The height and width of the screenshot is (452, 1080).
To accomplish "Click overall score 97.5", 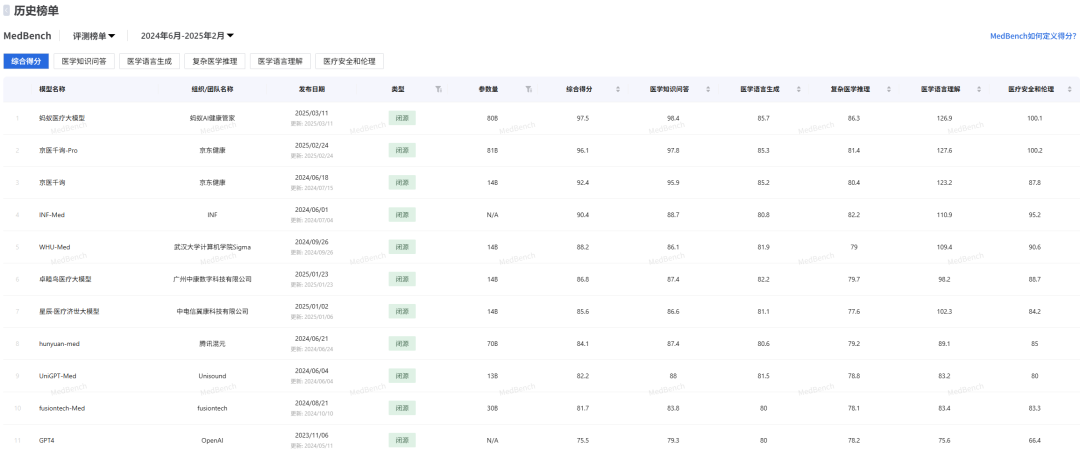I will [583, 118].
